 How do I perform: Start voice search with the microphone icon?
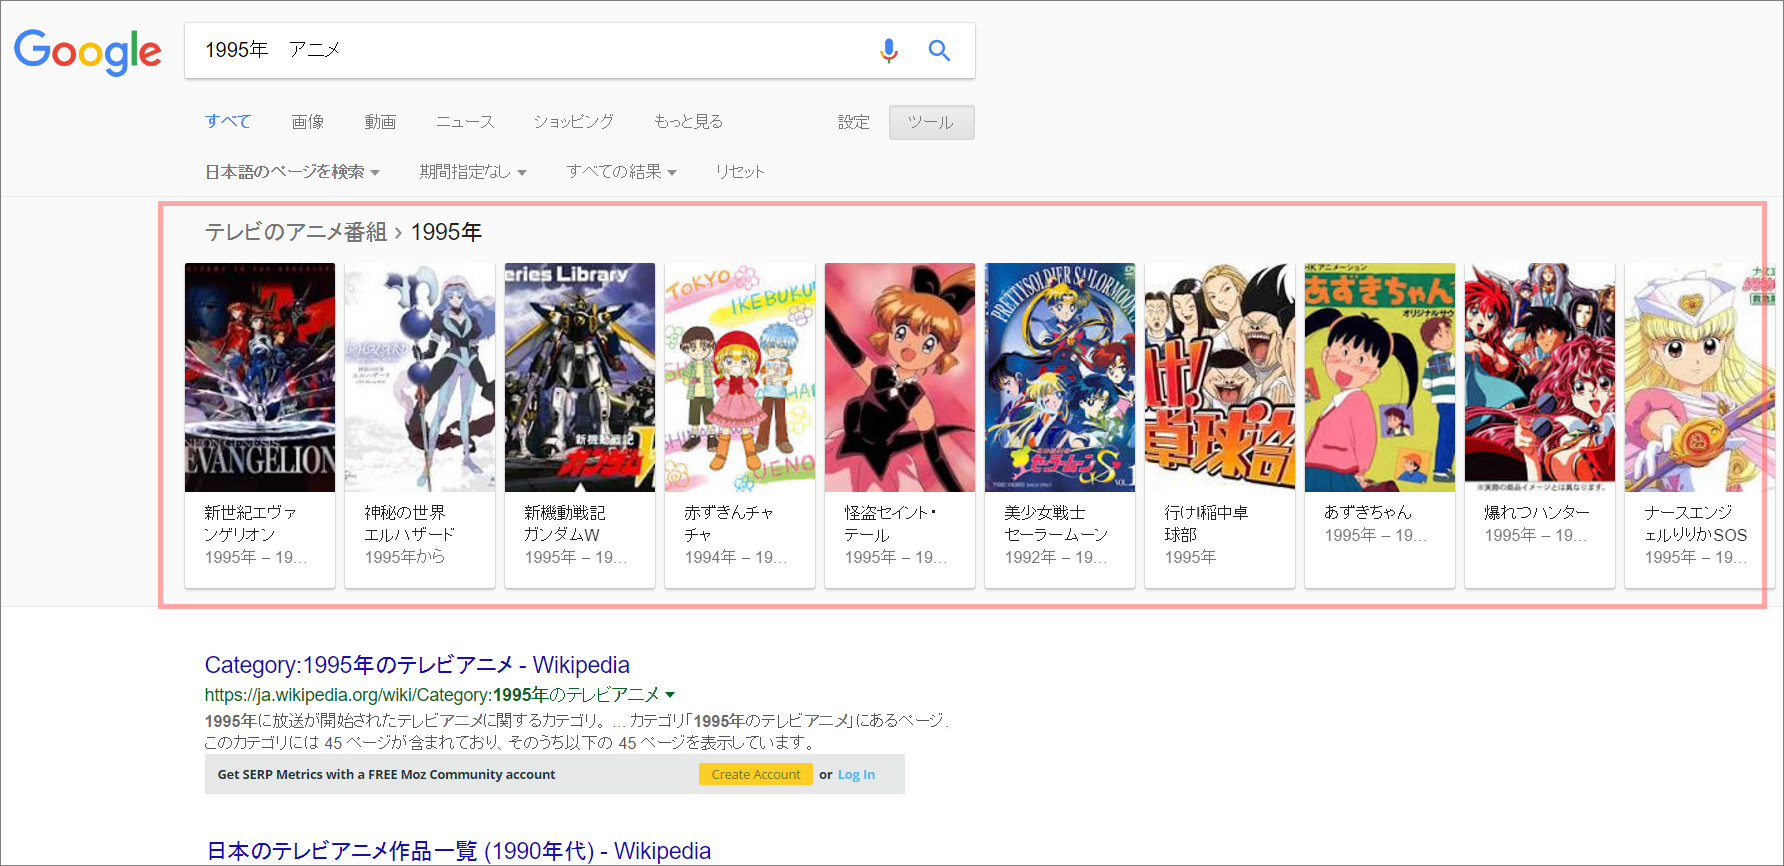888,50
